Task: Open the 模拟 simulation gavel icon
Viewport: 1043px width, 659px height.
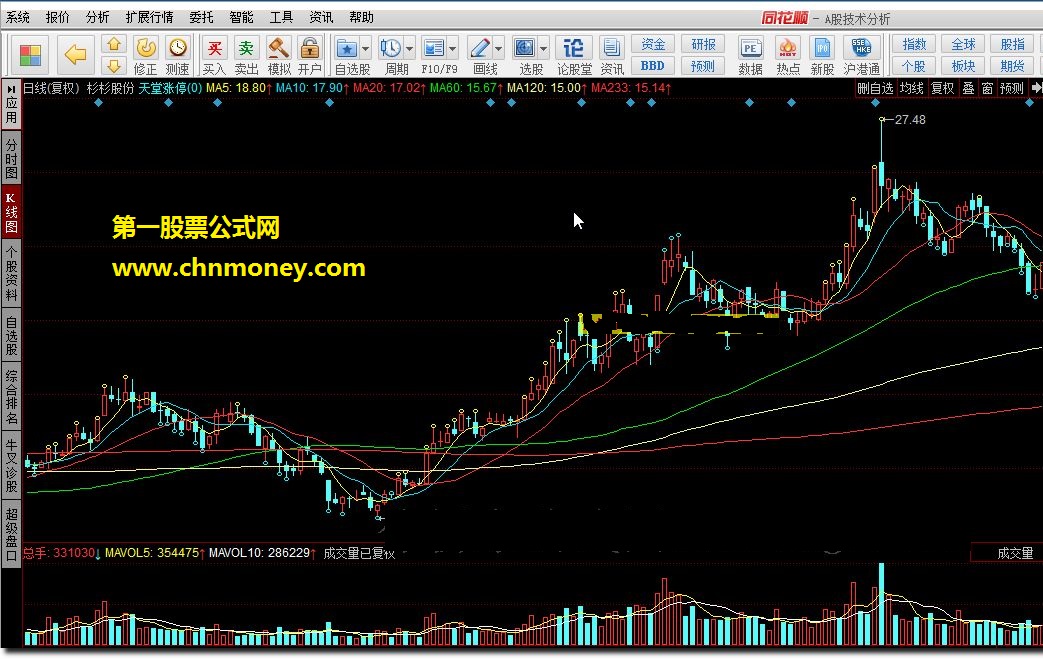Action: pos(279,55)
